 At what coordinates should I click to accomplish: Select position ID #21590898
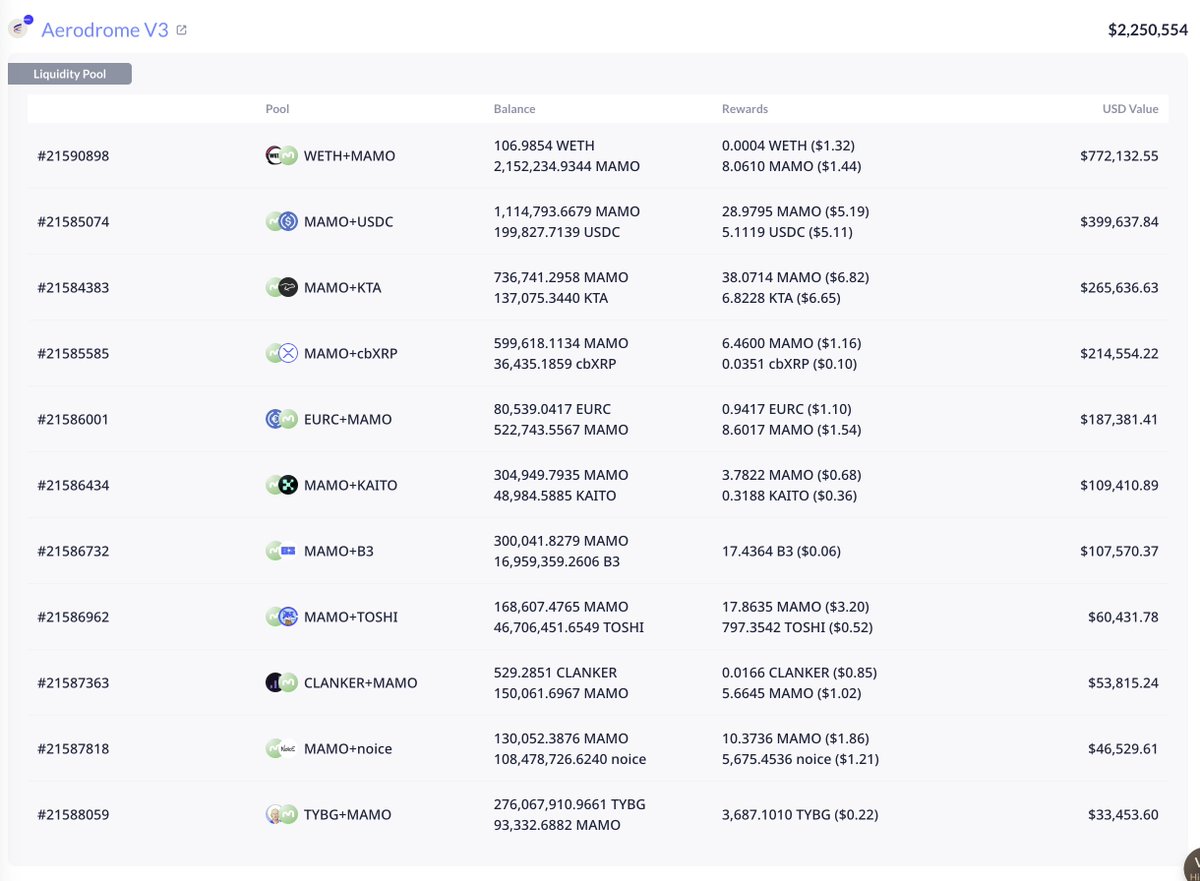pyautogui.click(x=73, y=156)
